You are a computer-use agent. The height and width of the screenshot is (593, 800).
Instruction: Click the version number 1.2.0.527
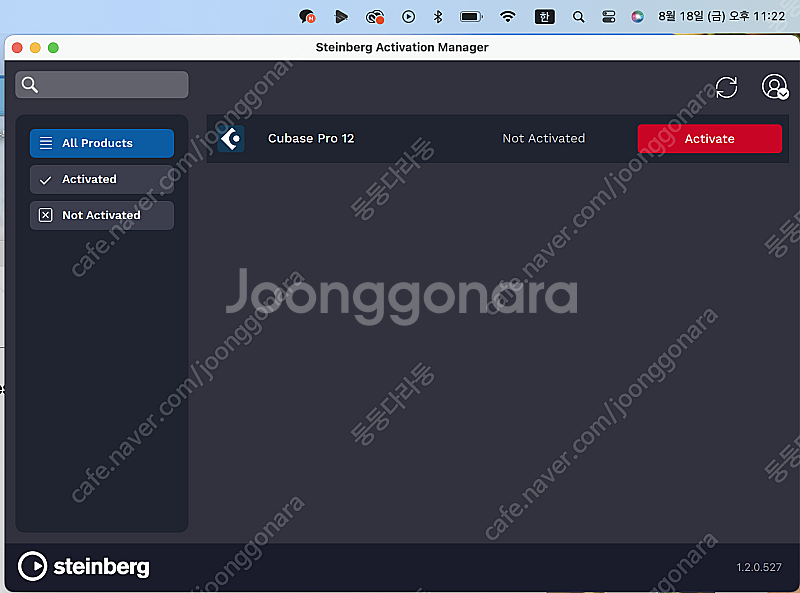[759, 567]
